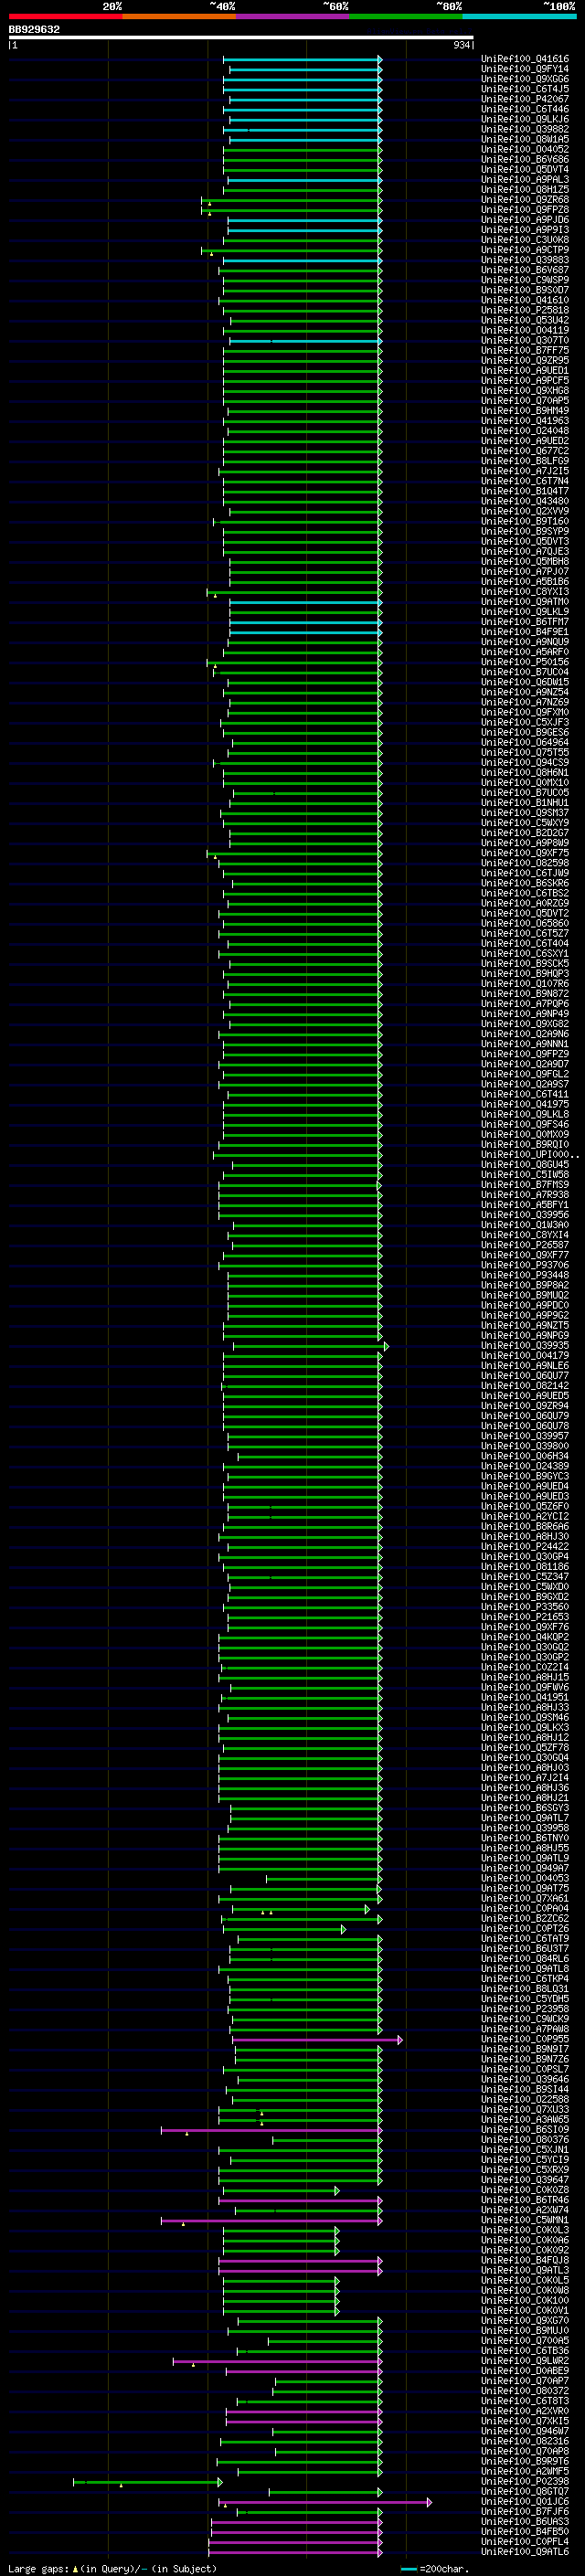Select label UniRef100_Q8GT07
The width and height of the screenshot is (585, 2576).
pyautogui.click(x=524, y=2492)
